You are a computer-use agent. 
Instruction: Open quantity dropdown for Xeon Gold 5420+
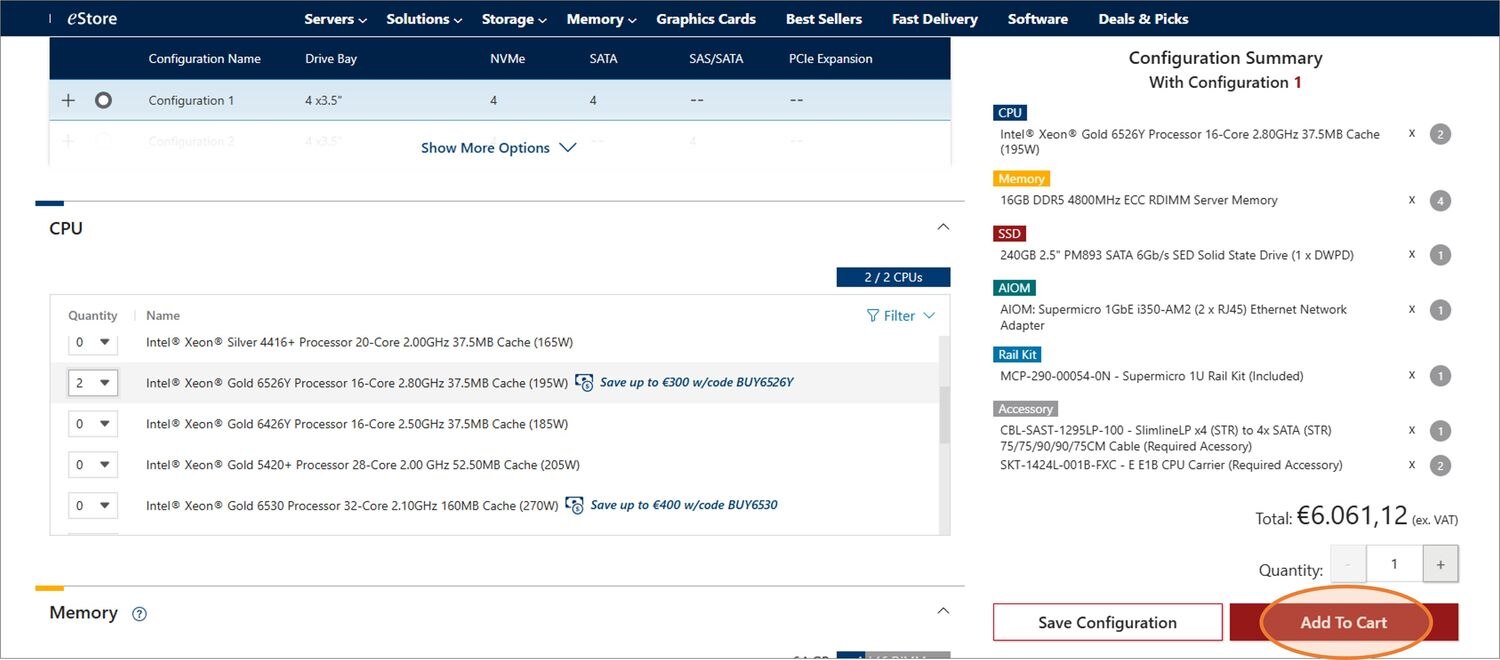tap(93, 465)
